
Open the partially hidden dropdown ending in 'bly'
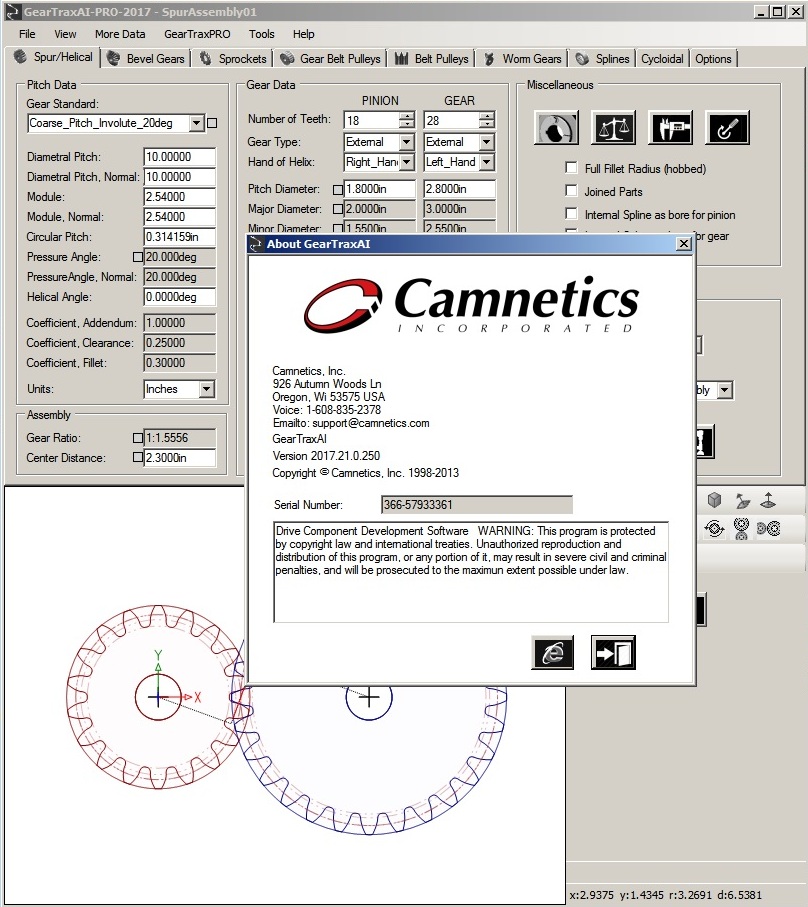tap(725, 390)
